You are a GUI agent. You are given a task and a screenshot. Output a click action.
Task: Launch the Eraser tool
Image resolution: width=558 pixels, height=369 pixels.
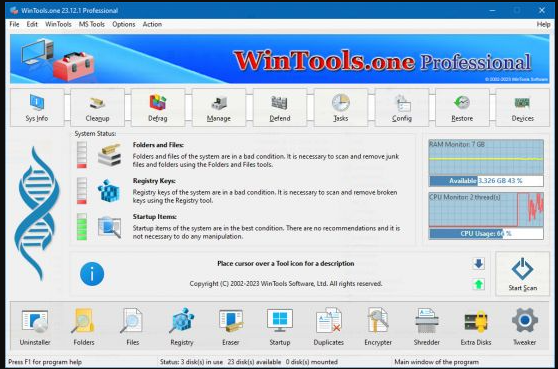click(231, 327)
